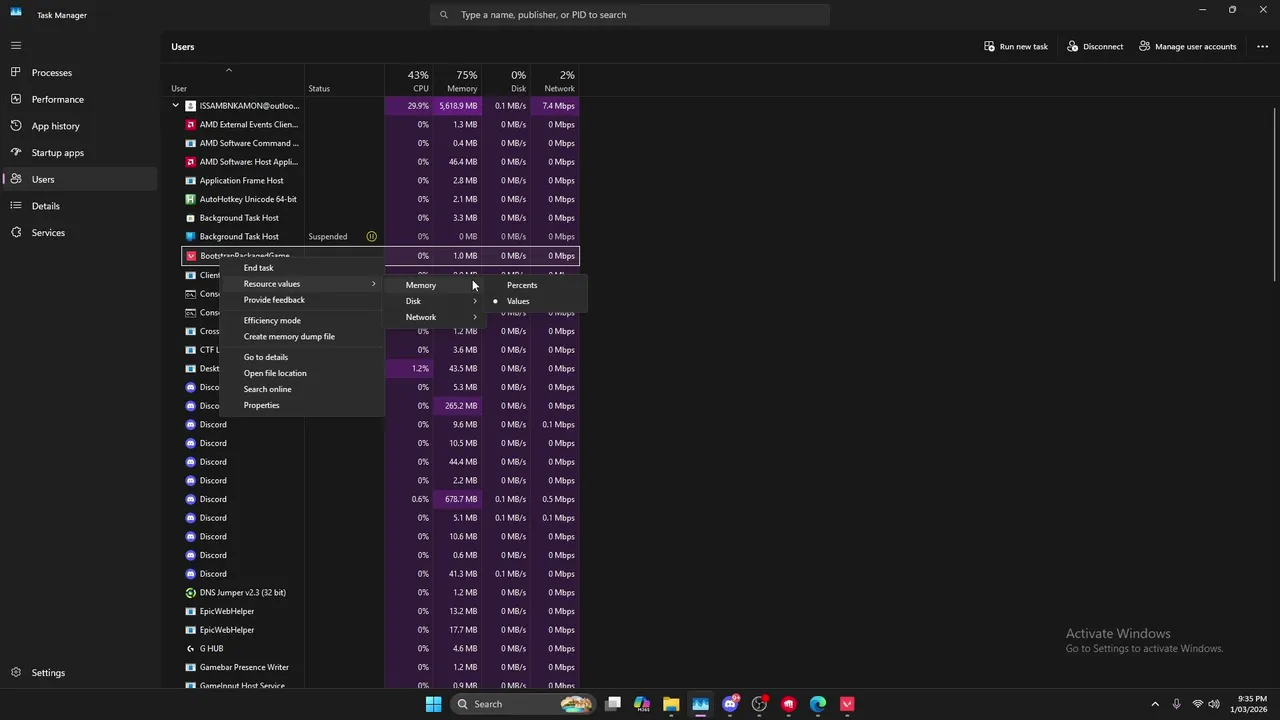Open the Startup apps page icon

[x=16, y=152]
